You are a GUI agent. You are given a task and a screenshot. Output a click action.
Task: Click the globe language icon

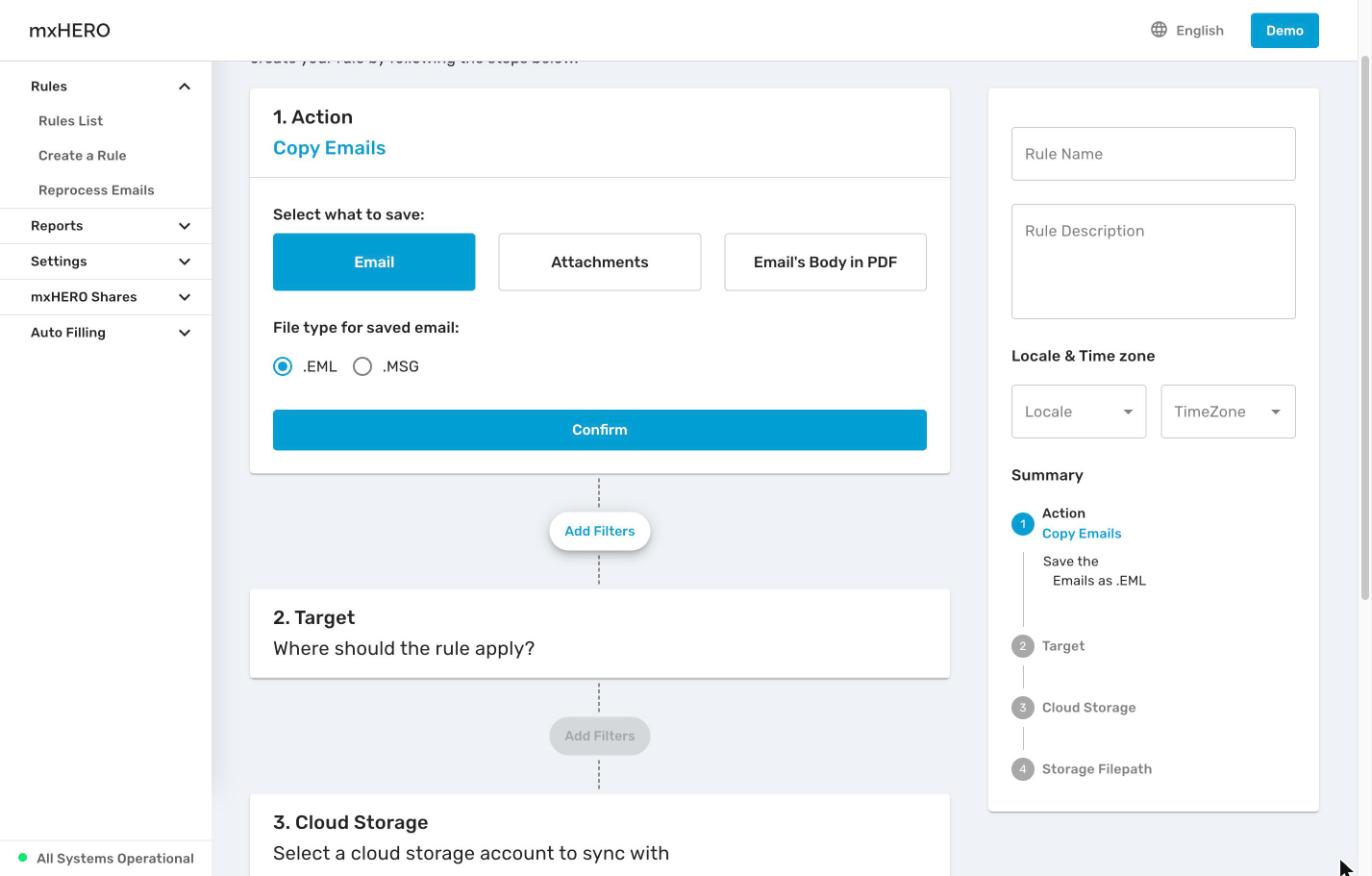pyautogui.click(x=1159, y=30)
